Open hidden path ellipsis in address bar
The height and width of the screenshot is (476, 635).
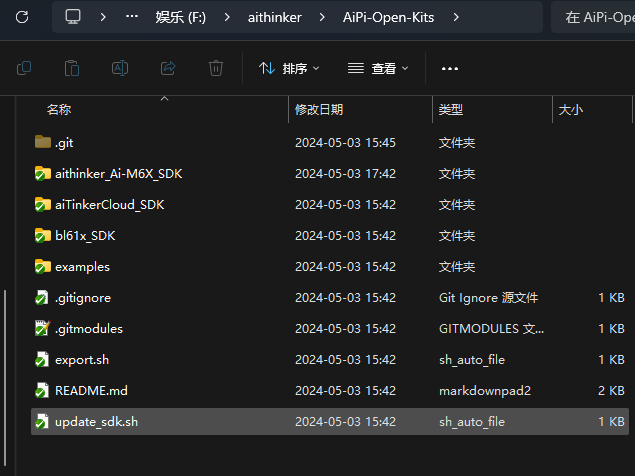coord(132,17)
